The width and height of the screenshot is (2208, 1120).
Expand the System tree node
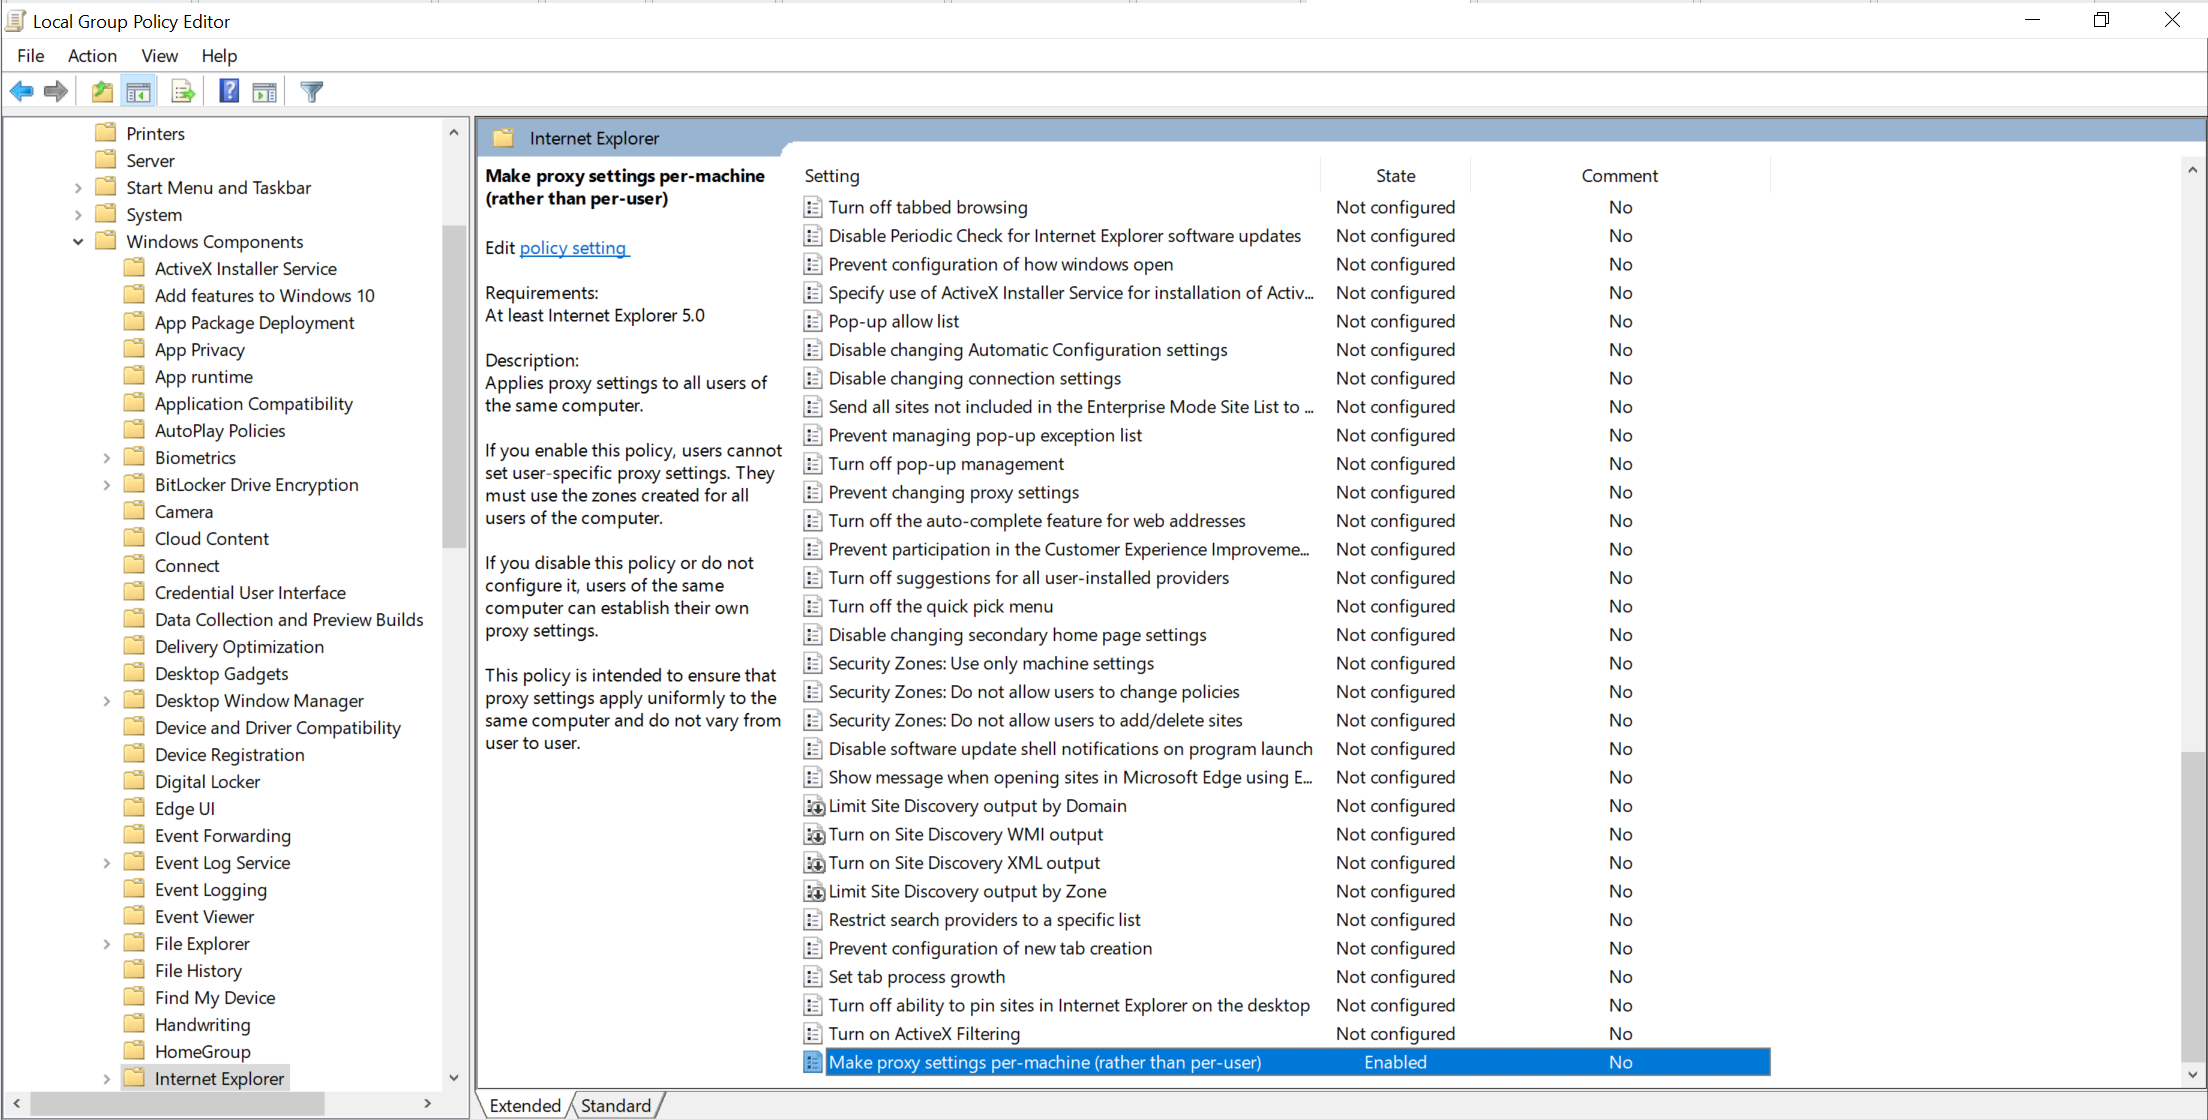[x=78, y=214]
